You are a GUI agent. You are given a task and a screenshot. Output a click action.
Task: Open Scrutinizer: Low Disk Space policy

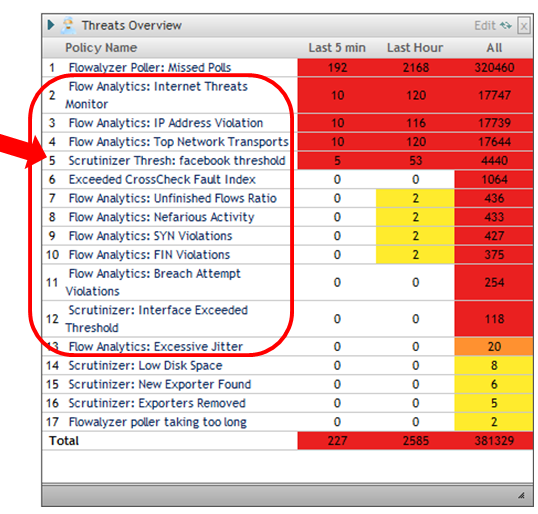tap(145, 366)
